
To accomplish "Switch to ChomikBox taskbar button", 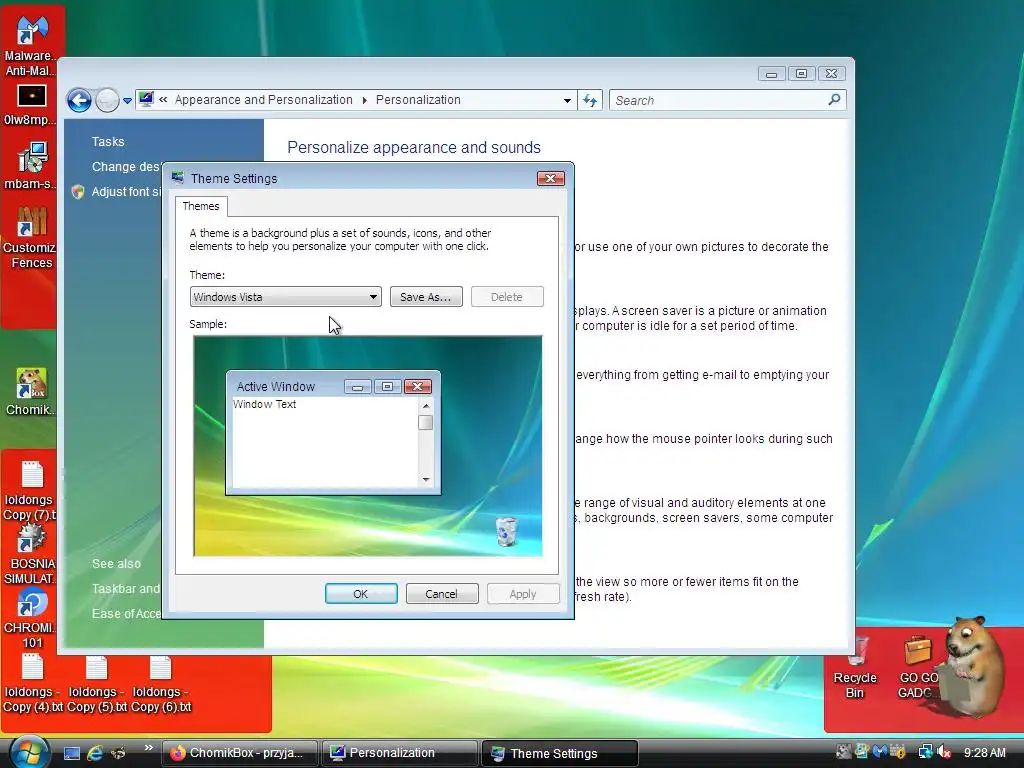I will (x=240, y=753).
